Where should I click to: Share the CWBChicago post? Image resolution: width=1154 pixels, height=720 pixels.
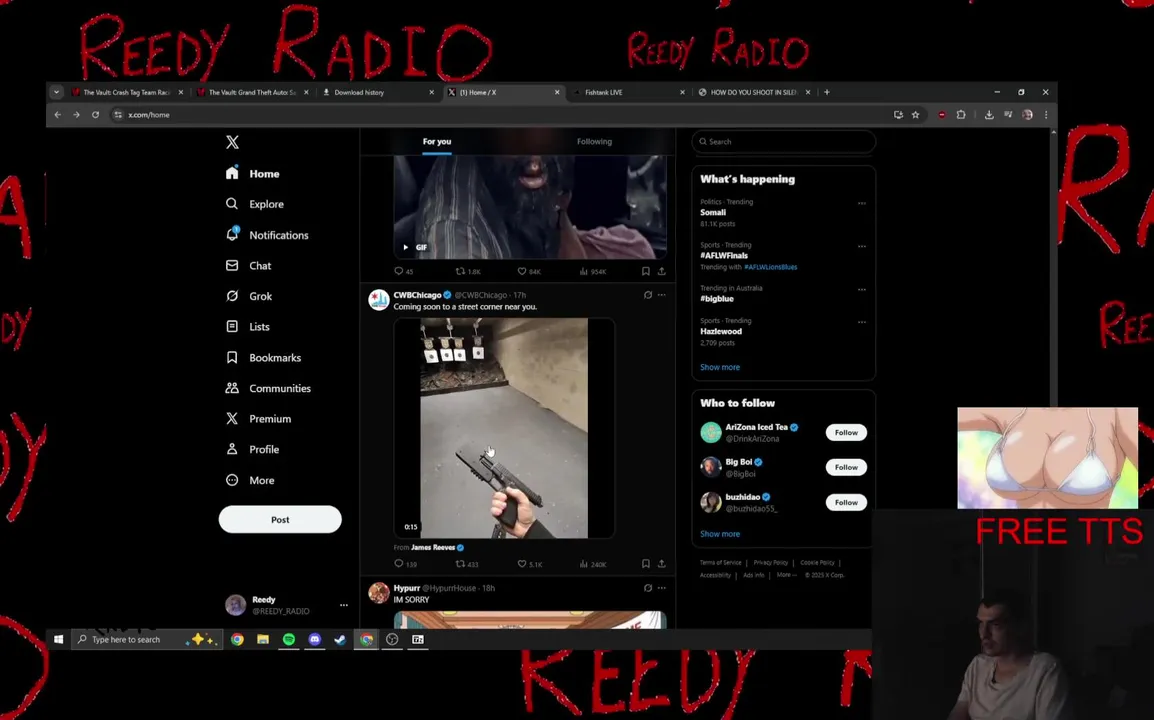(x=662, y=564)
